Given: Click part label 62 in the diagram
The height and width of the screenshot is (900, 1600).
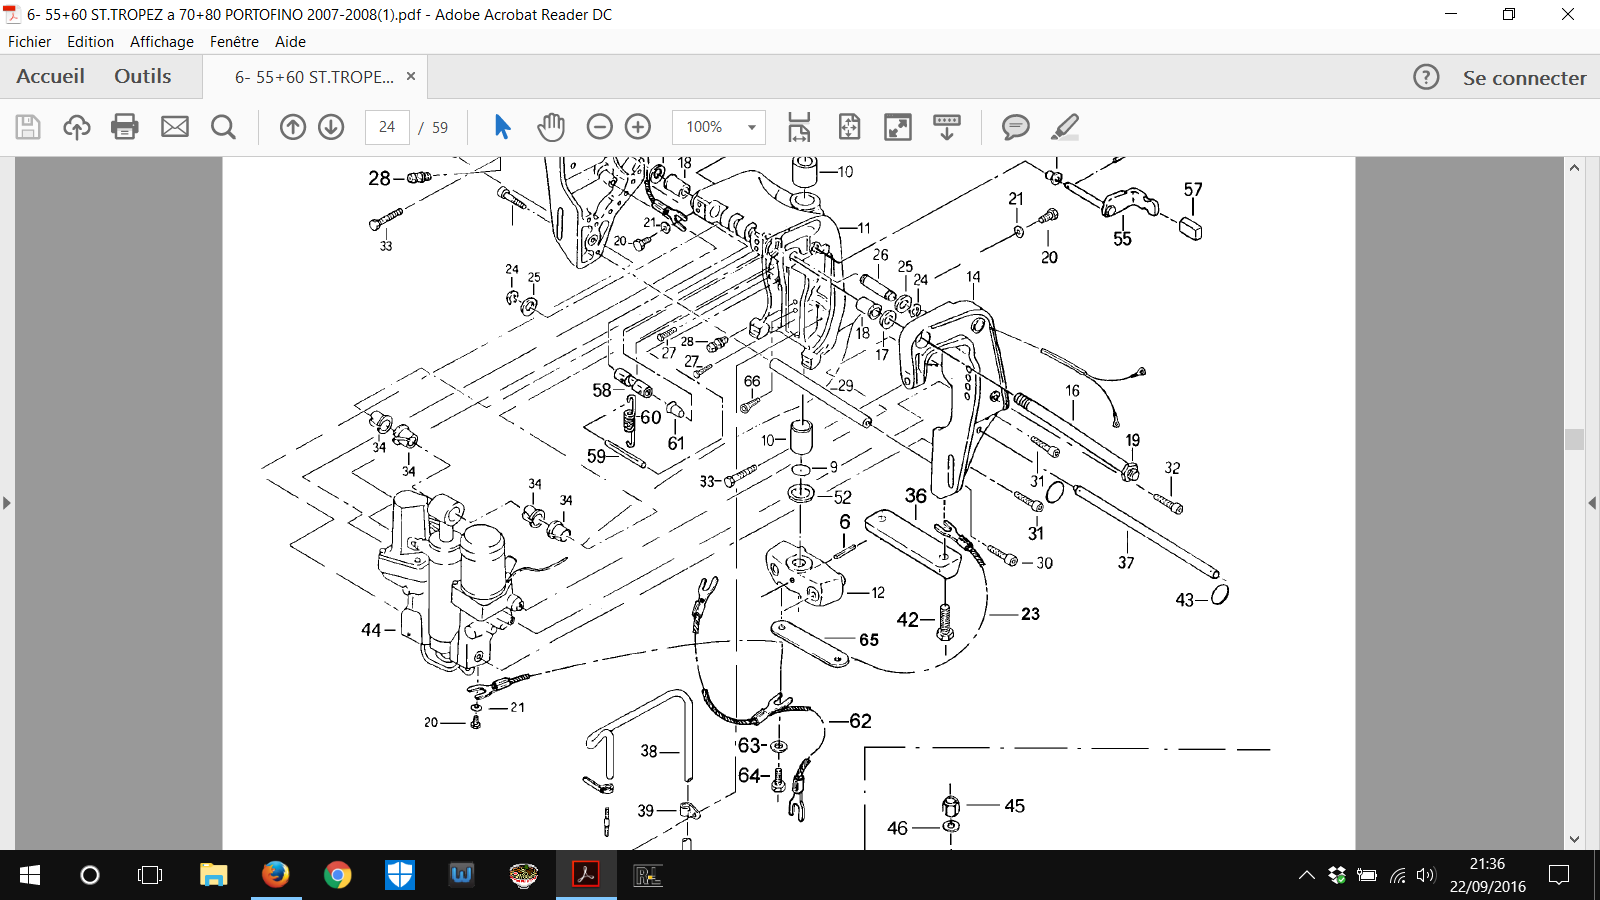Looking at the screenshot, I should point(860,721).
